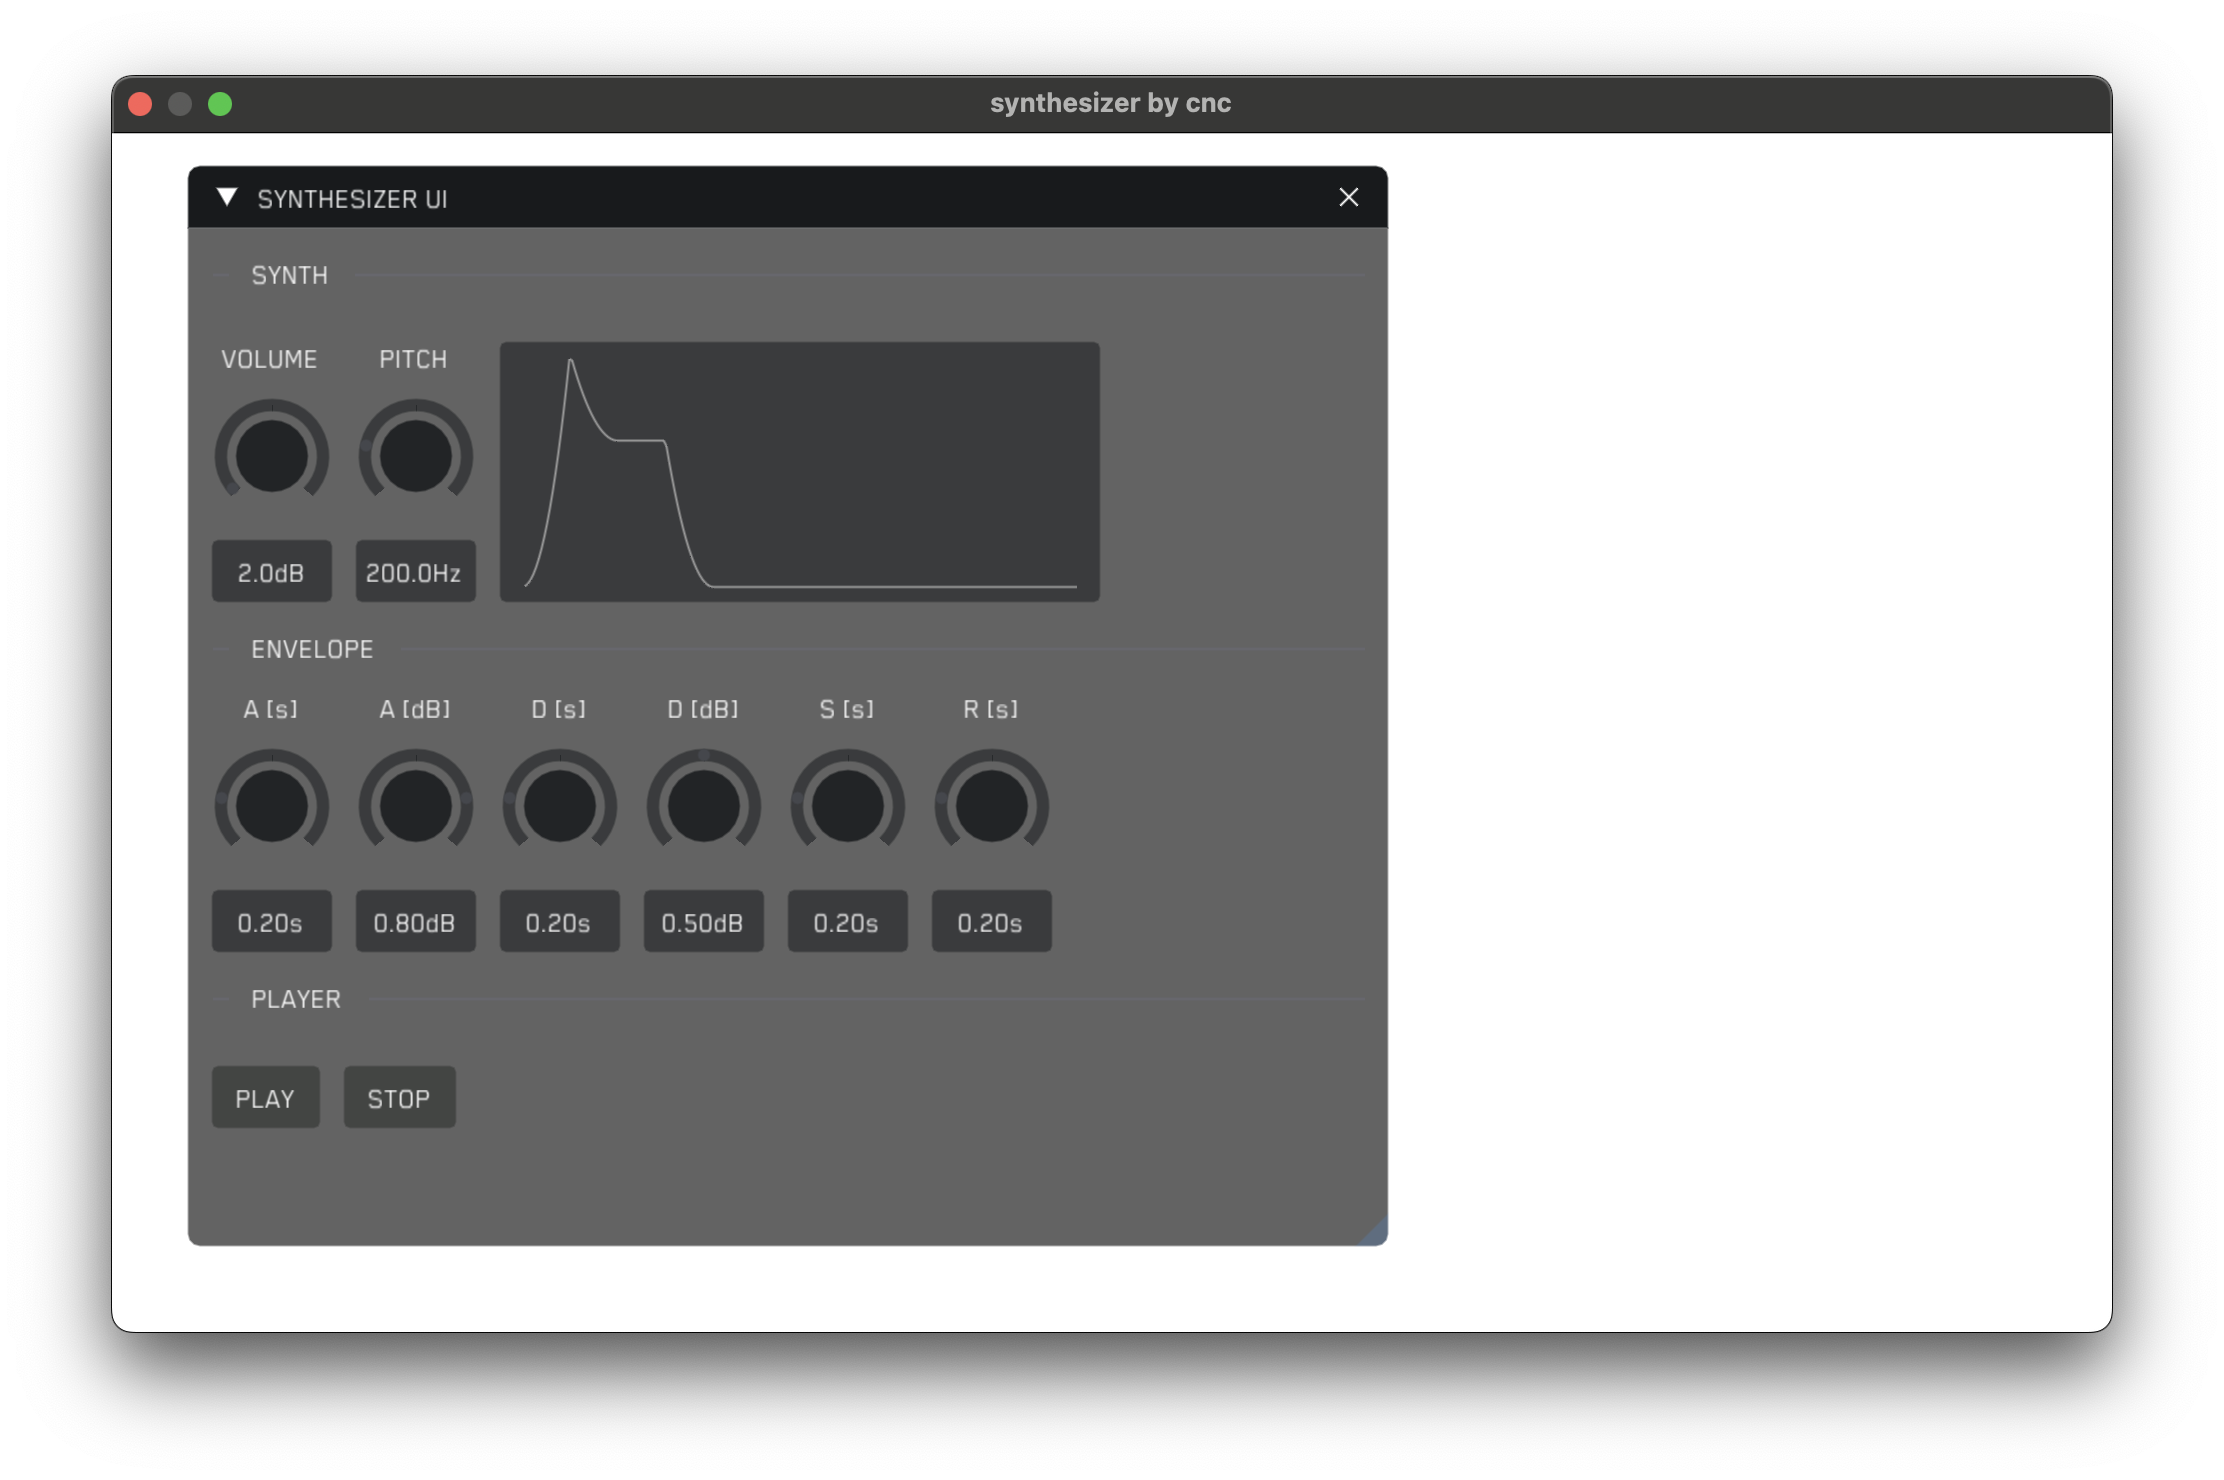The height and width of the screenshot is (1480, 2224).
Task: Click the 0.20s release time field
Action: pos(991,922)
